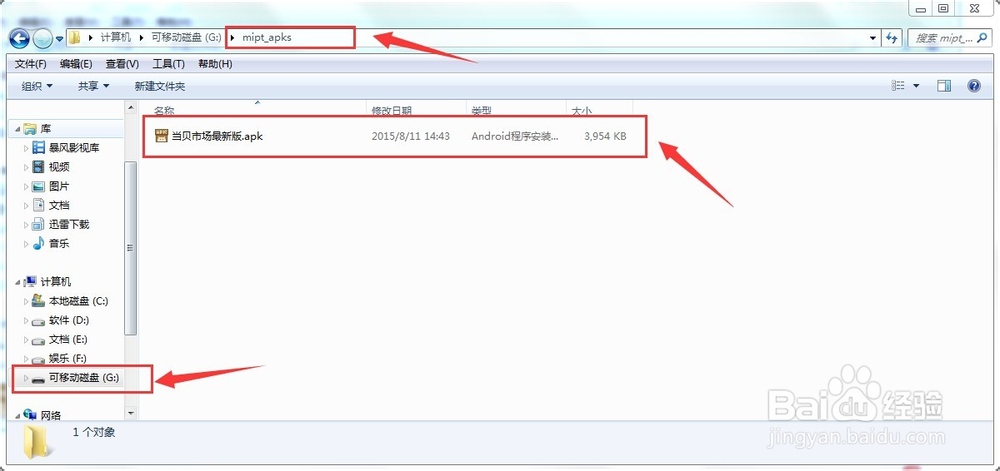
Task: Click mipt_apks in the address breadcrumb
Action: [267, 38]
